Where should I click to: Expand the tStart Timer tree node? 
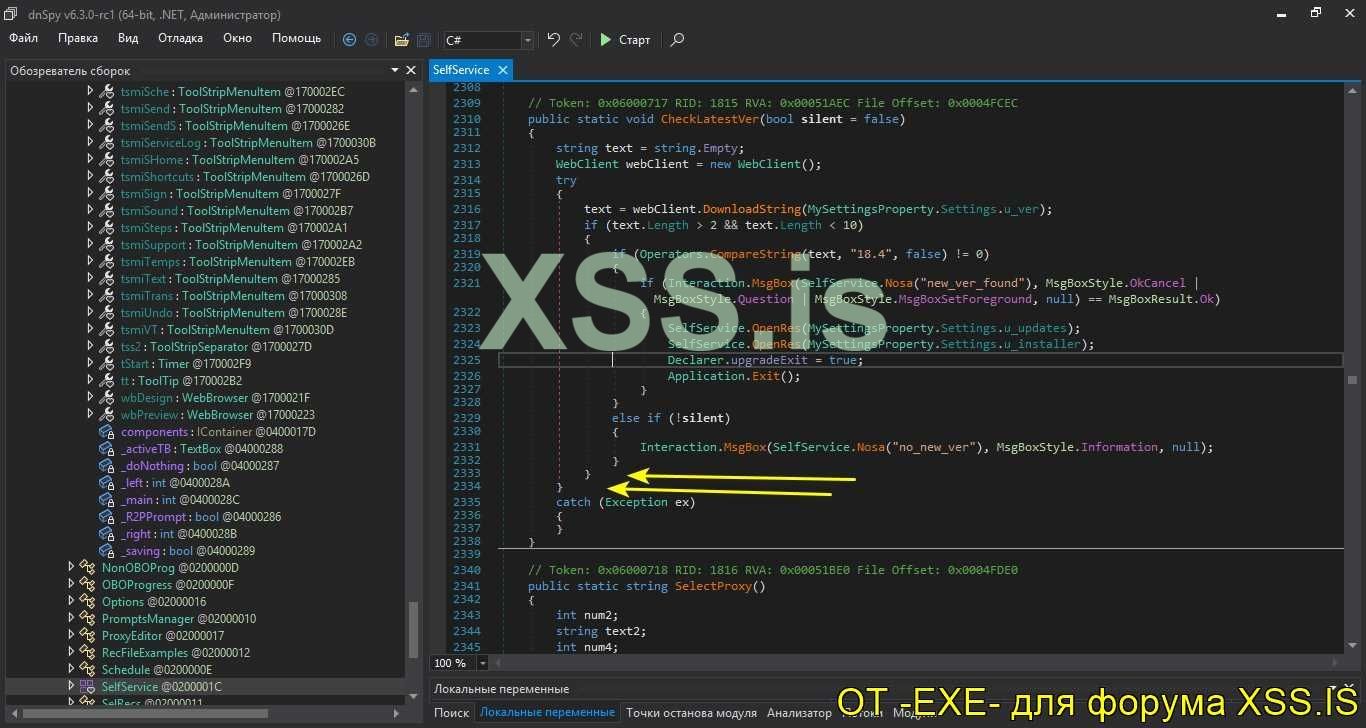click(x=90, y=364)
